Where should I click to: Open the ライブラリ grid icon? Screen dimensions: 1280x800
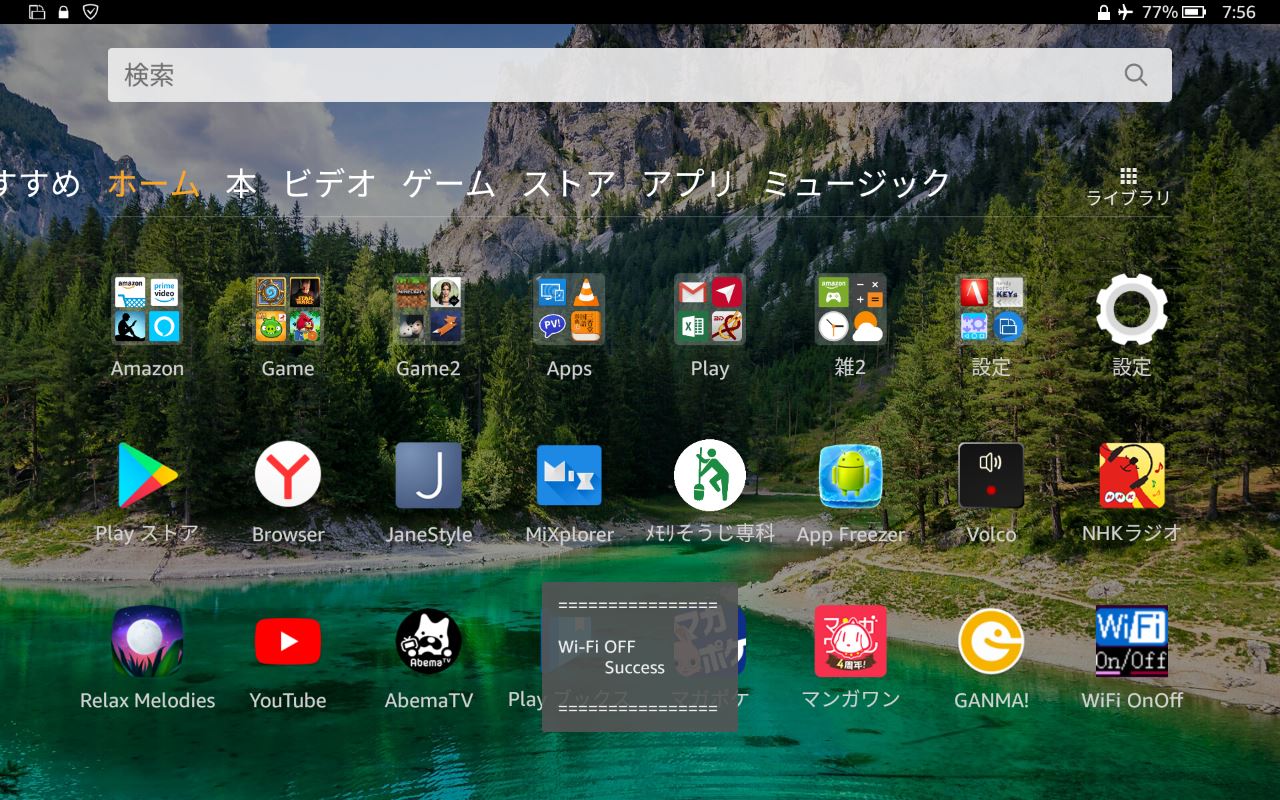point(1129,187)
